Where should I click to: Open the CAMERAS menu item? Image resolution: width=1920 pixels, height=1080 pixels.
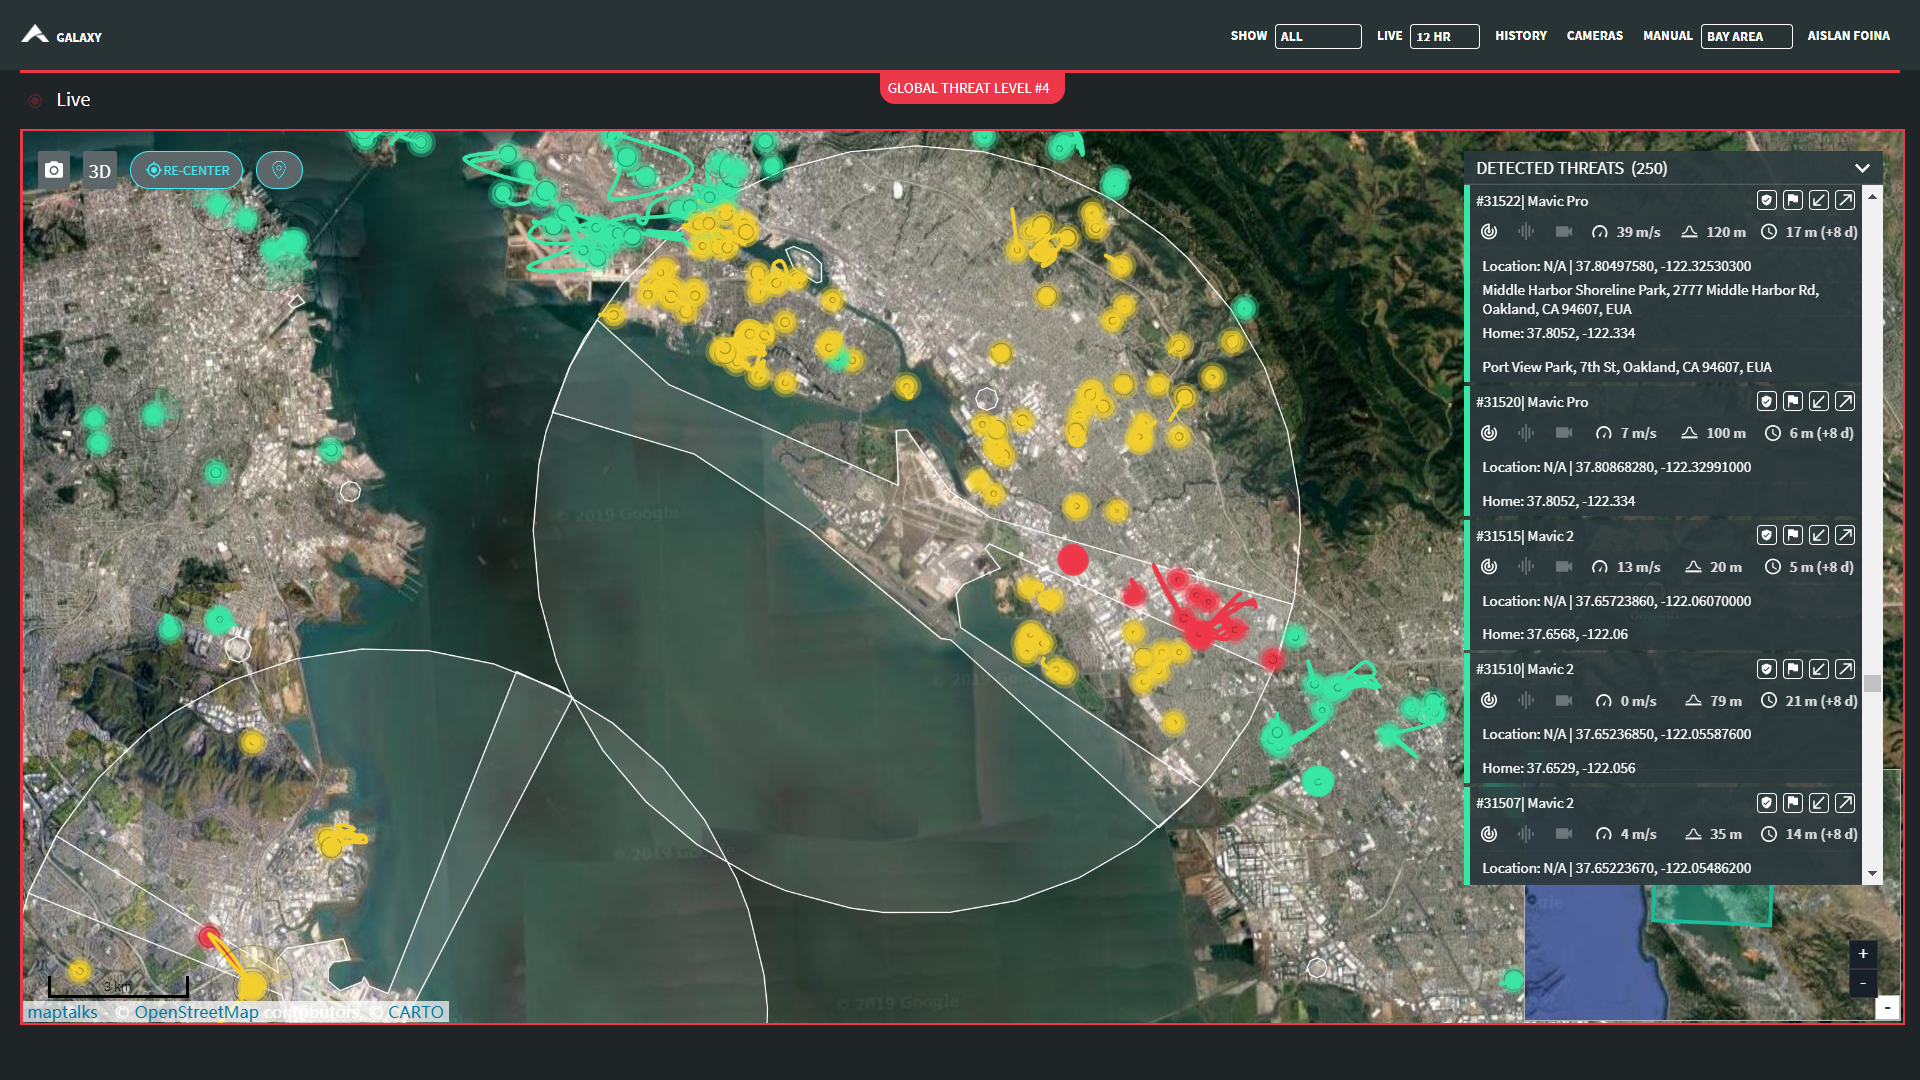tap(1594, 36)
